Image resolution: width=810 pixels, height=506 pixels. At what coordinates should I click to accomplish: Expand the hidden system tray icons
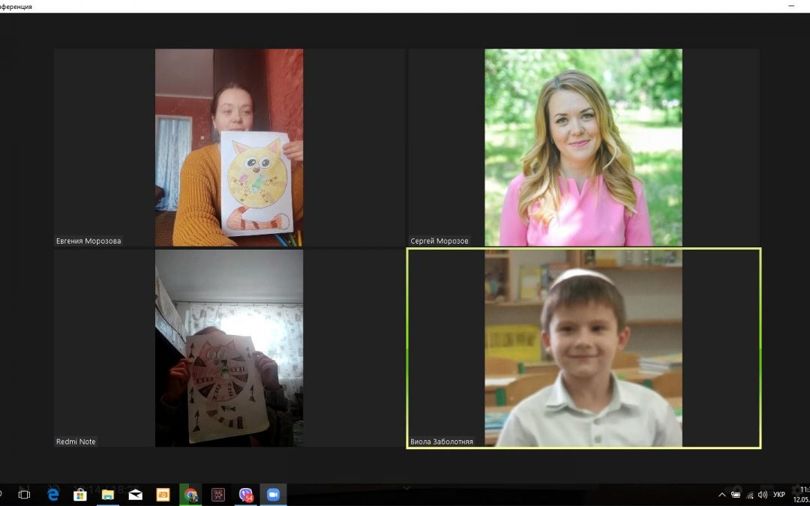(723, 494)
